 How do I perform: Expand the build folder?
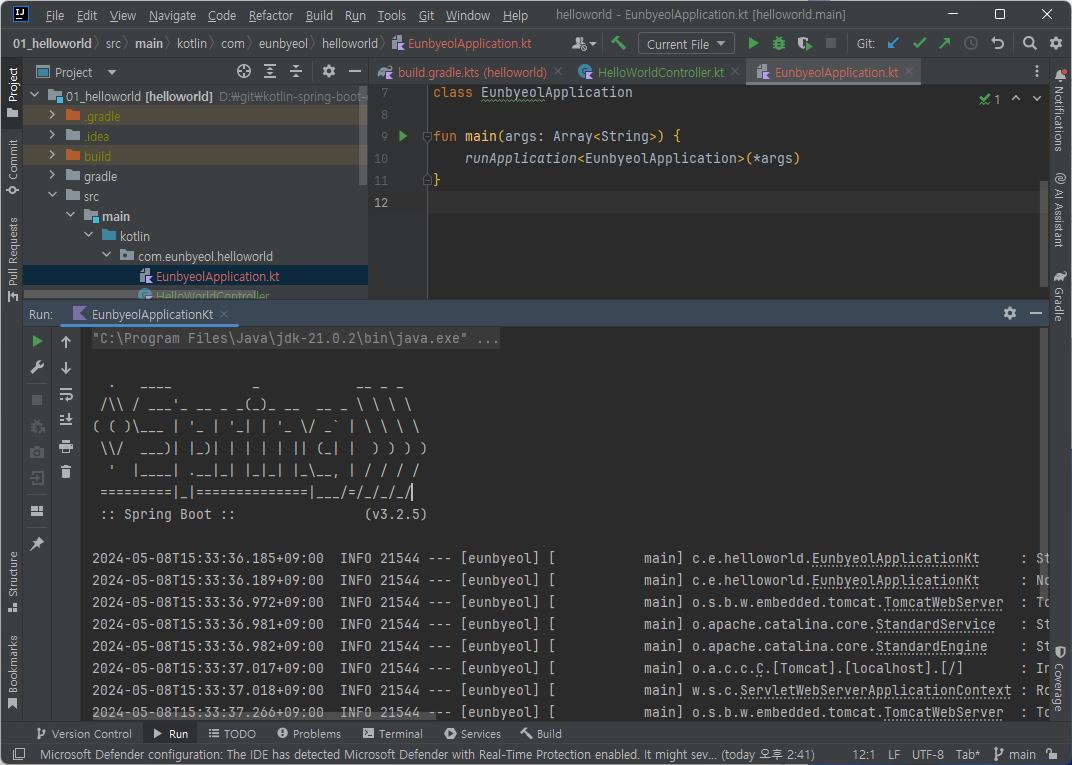52,156
